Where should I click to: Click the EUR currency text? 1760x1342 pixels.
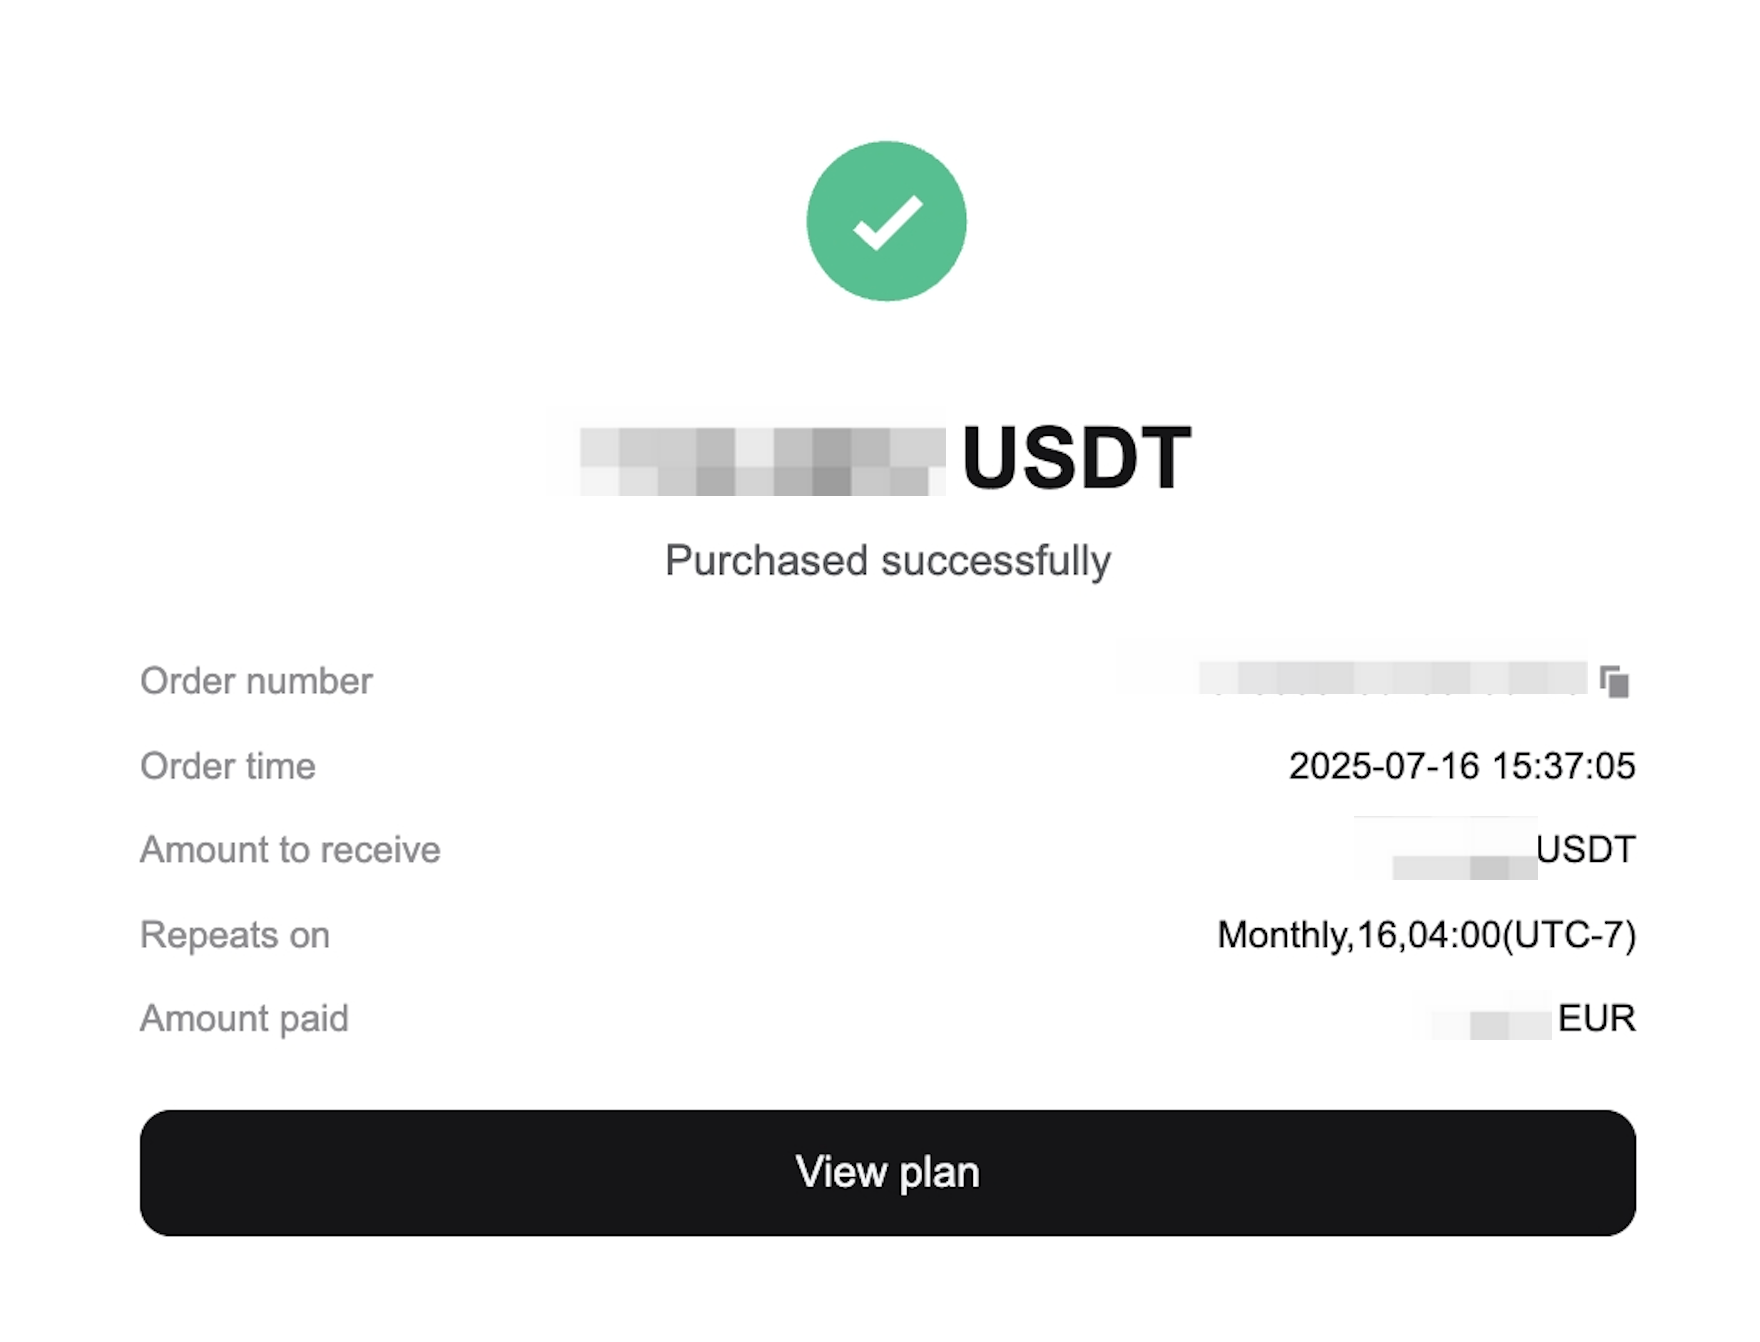[x=1596, y=1019]
